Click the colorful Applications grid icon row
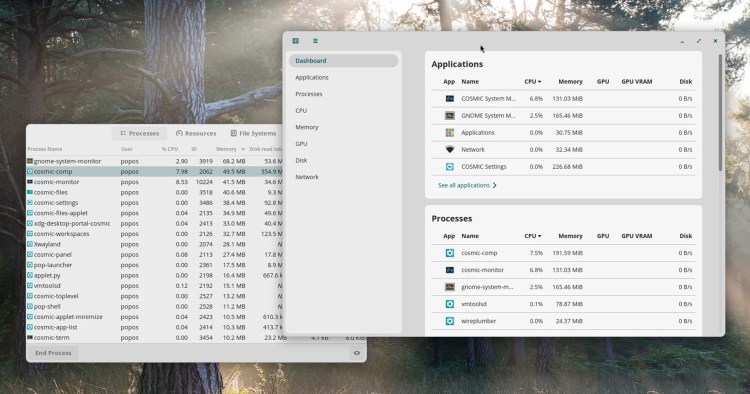Image resolution: width=750 pixels, height=394 pixels. click(450, 132)
